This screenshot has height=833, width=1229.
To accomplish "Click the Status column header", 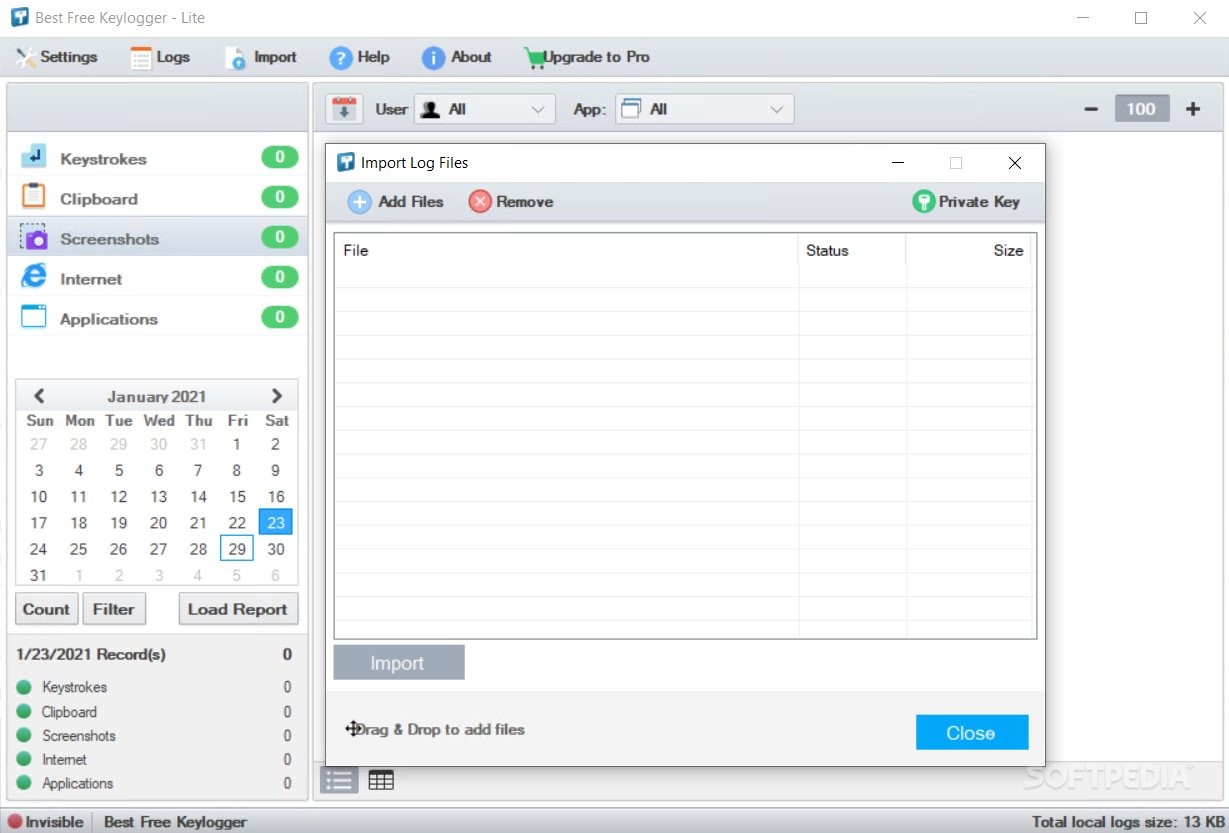I will coord(852,250).
